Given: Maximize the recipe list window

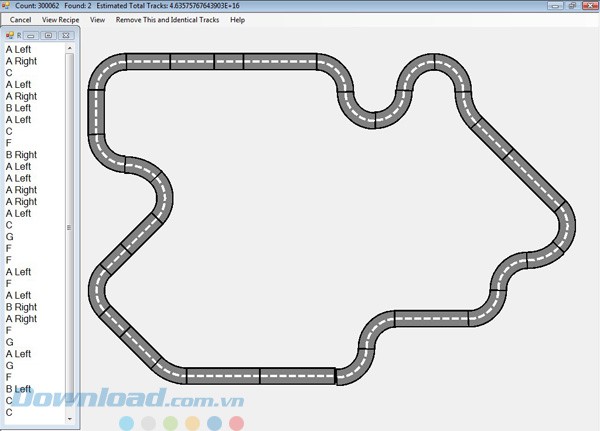Looking at the screenshot, I should pyautogui.click(x=47, y=35).
